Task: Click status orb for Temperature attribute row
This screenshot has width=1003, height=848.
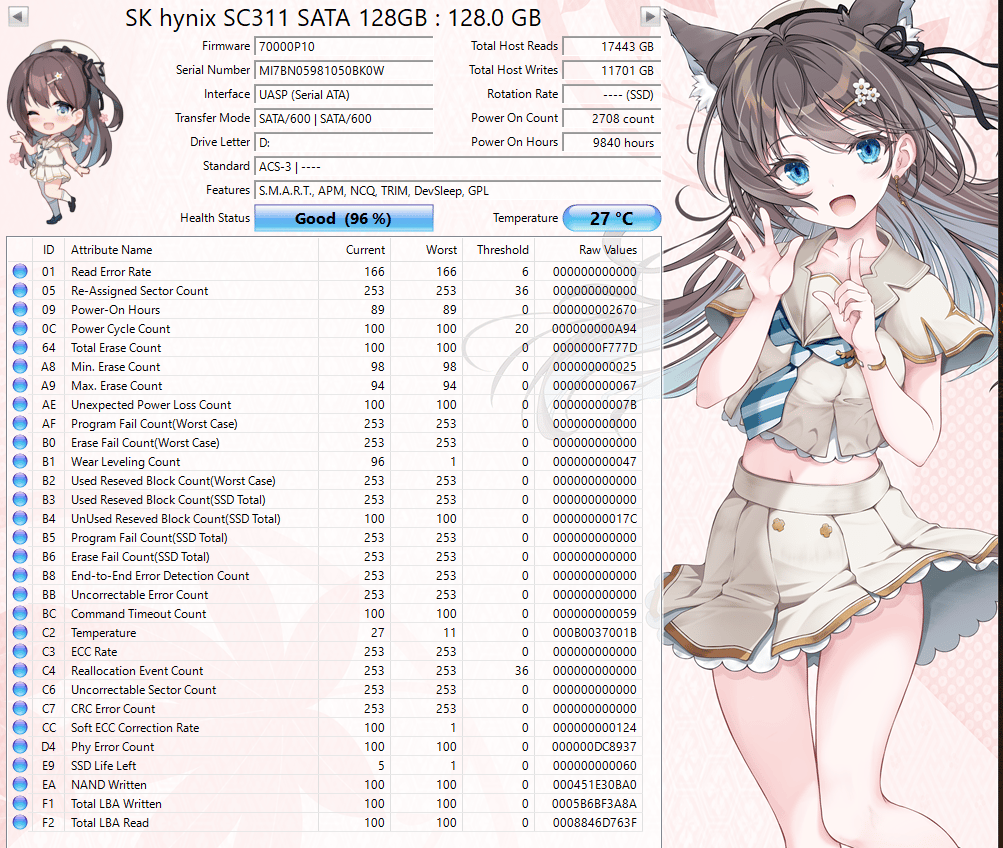Action: tap(20, 632)
